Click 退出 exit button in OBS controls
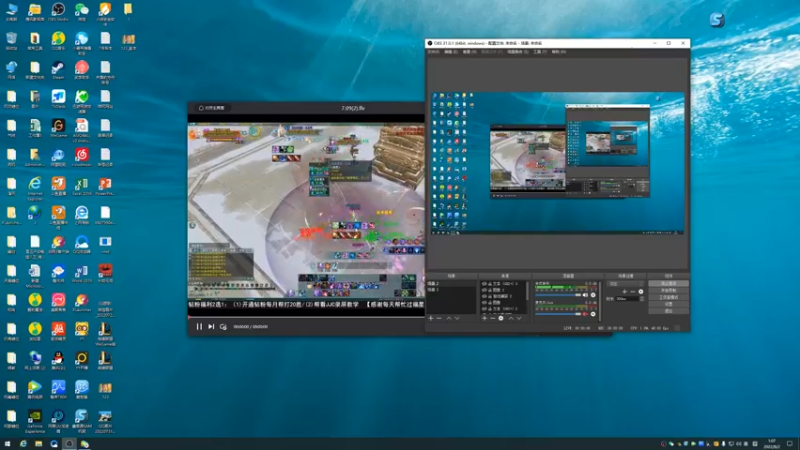 [668, 311]
